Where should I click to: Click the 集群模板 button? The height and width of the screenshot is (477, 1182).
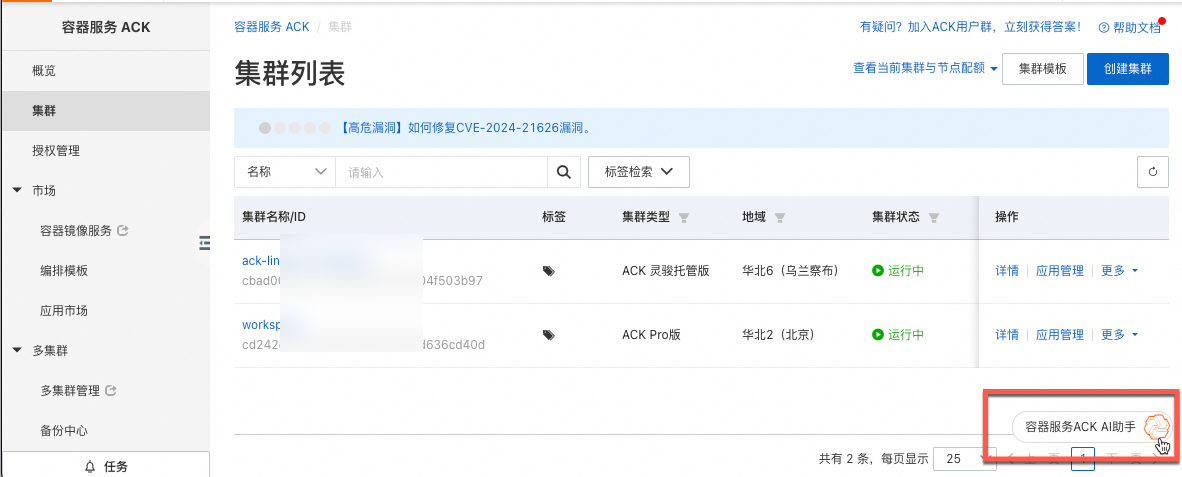pyautogui.click(x=1043, y=69)
